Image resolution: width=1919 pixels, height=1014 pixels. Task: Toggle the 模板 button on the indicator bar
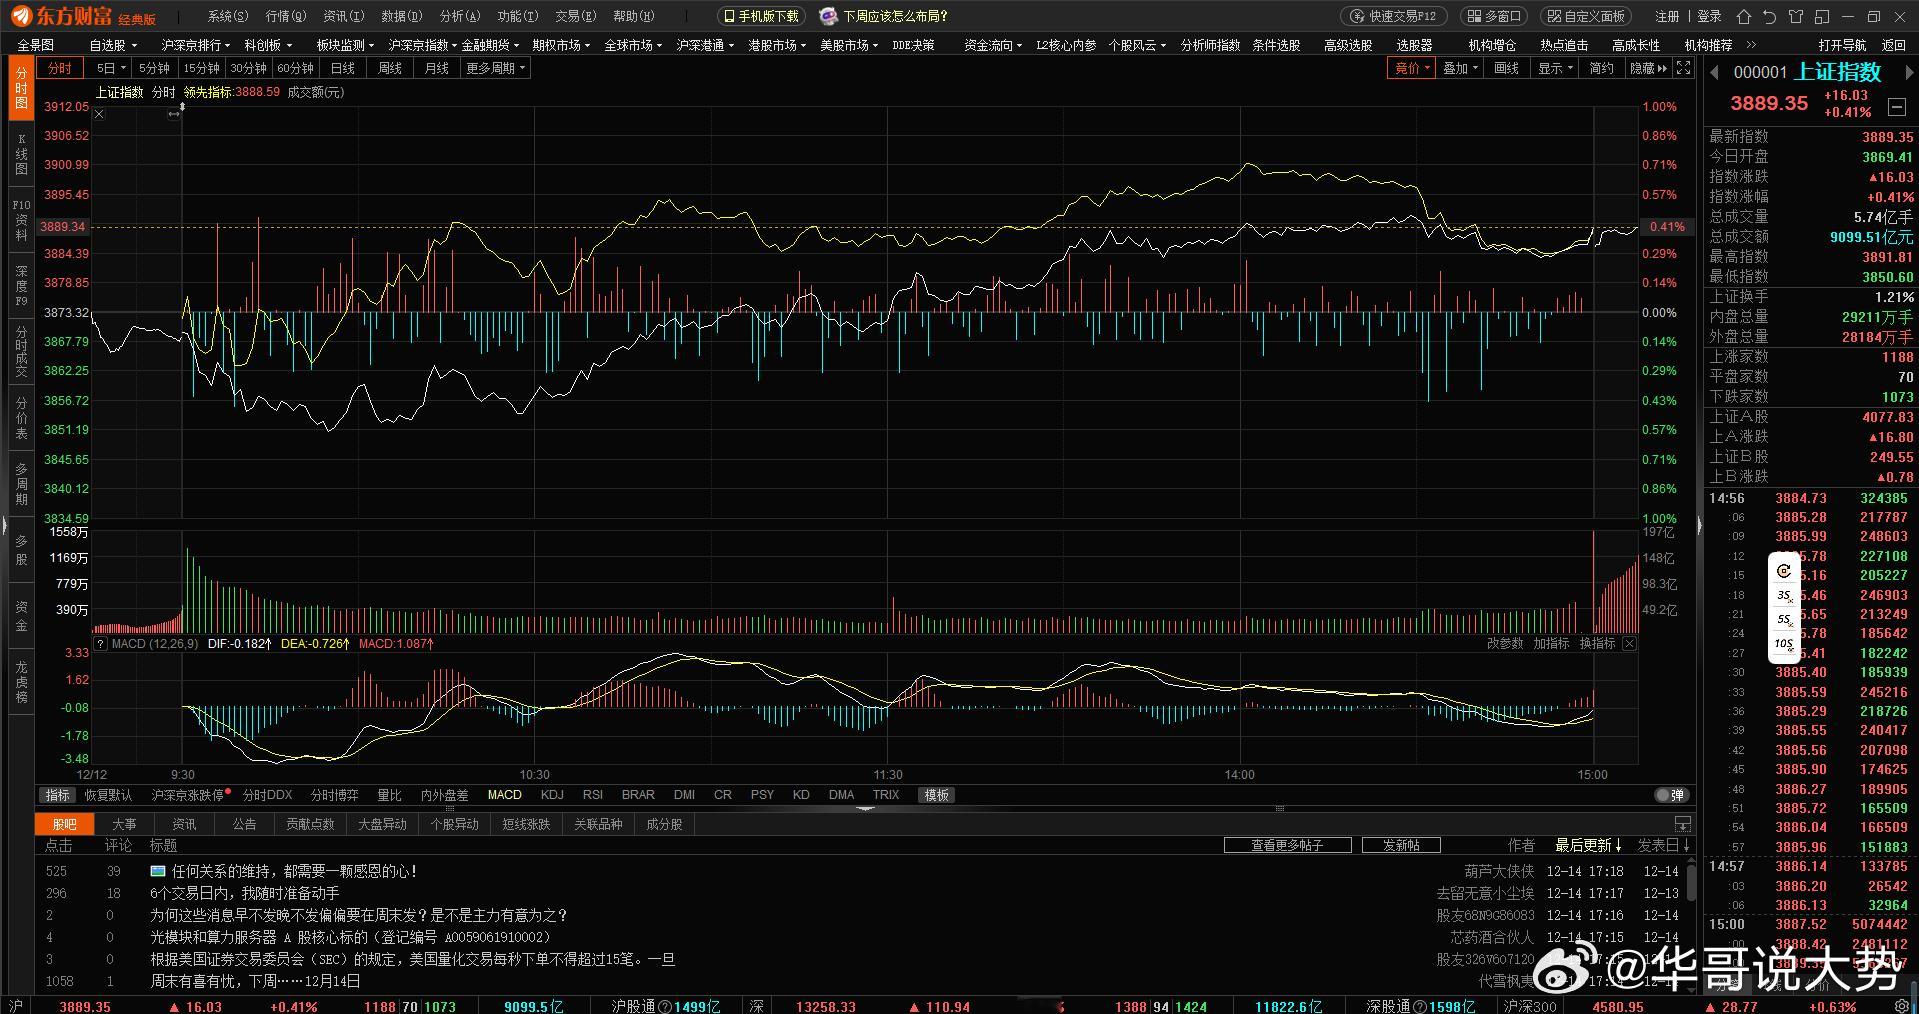pyautogui.click(x=937, y=795)
